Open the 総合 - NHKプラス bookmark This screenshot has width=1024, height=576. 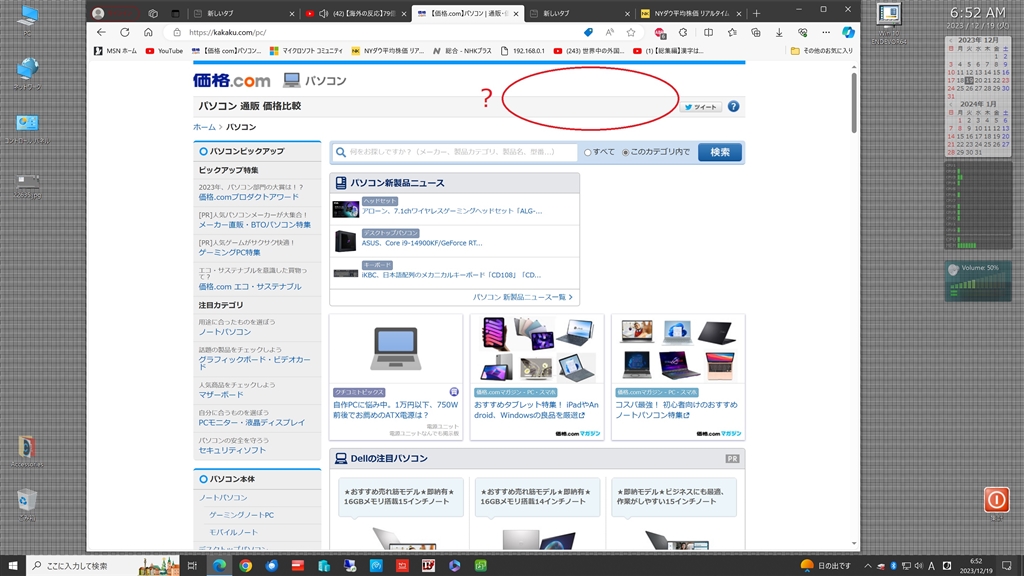click(462, 50)
